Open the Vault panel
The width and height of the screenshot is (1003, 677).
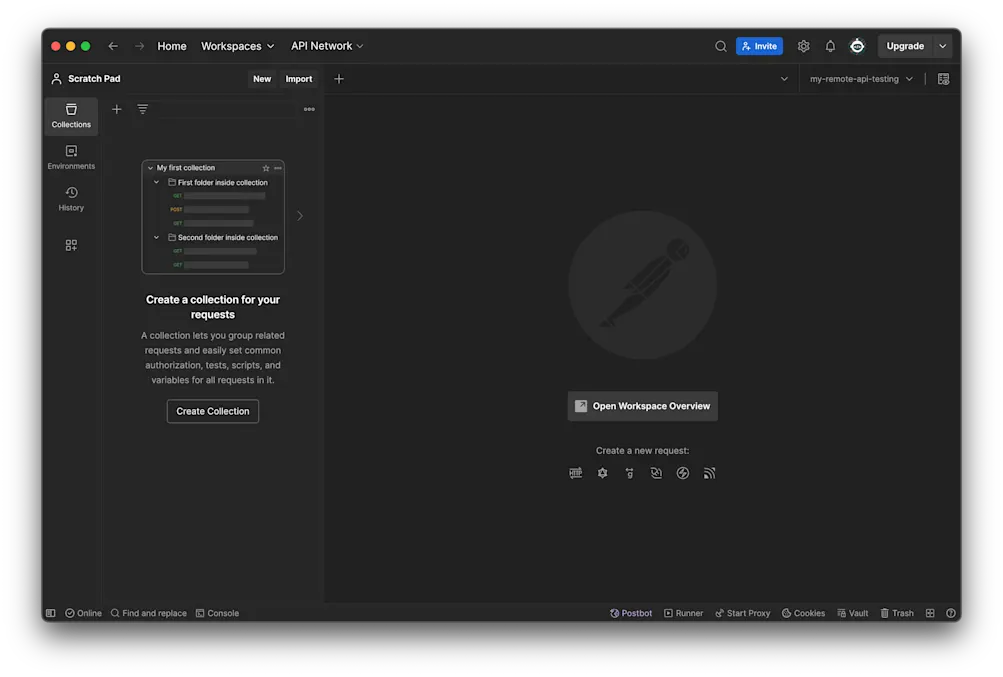tap(852, 613)
